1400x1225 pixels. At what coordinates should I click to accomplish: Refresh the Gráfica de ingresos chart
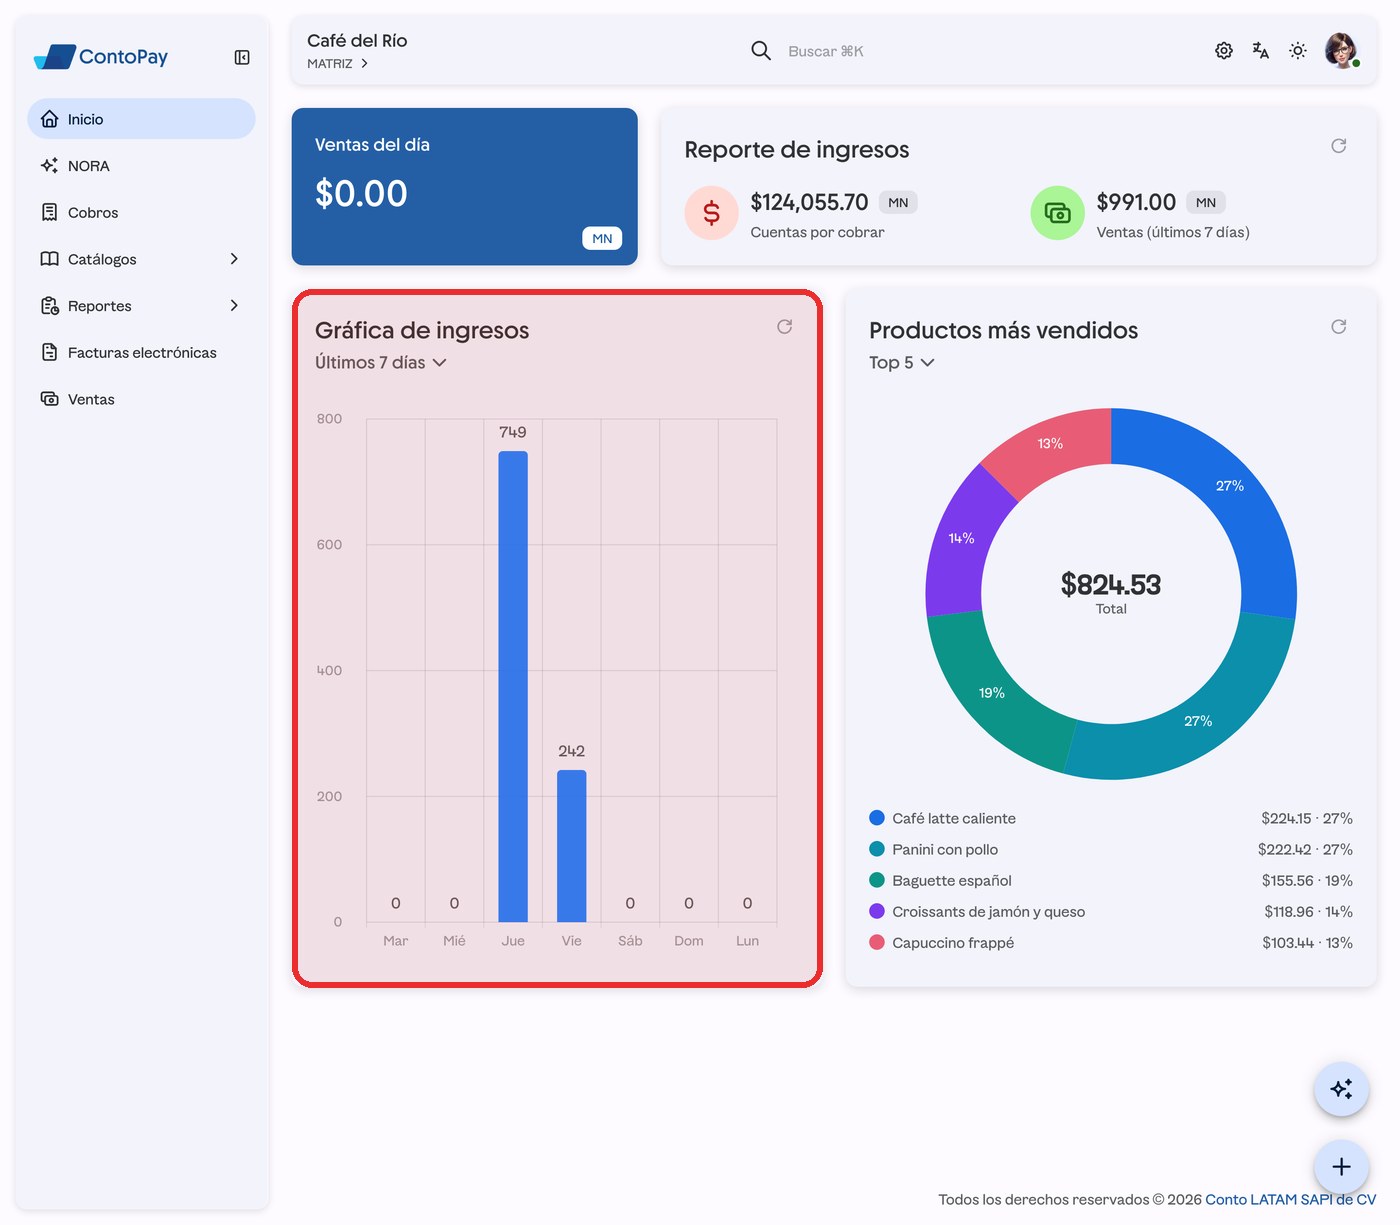point(785,327)
